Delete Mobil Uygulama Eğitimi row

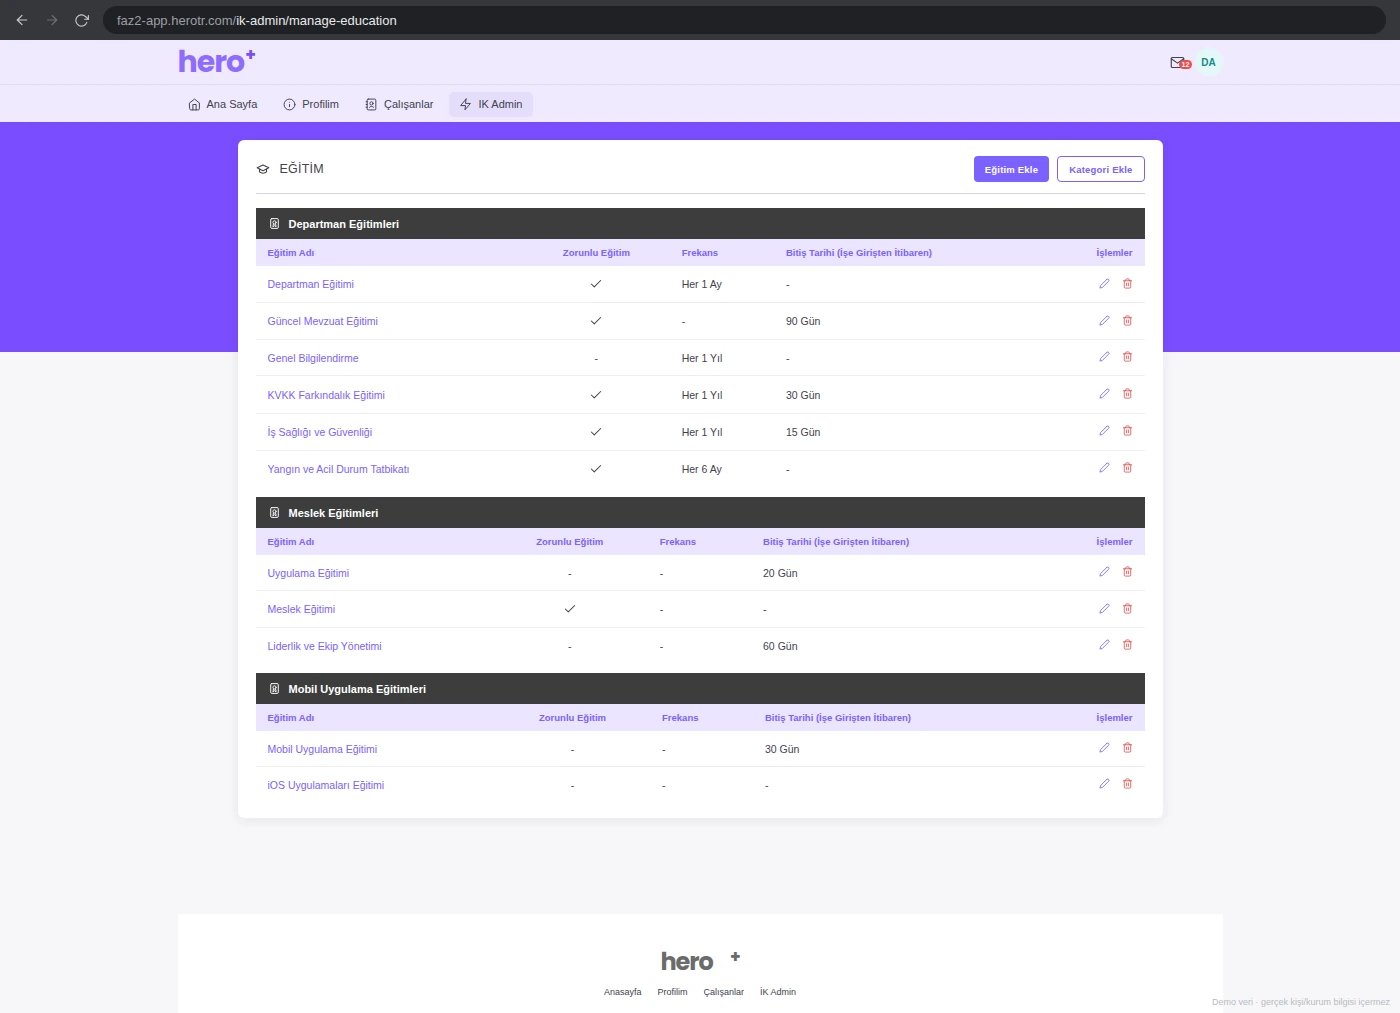1127,748
